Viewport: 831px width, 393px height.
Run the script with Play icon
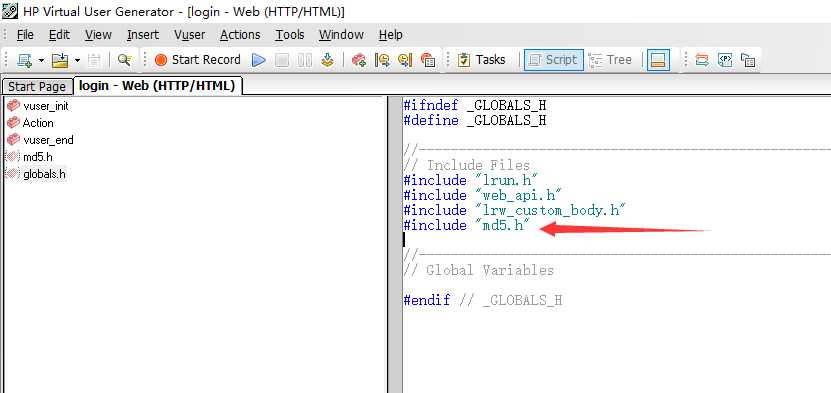point(259,60)
